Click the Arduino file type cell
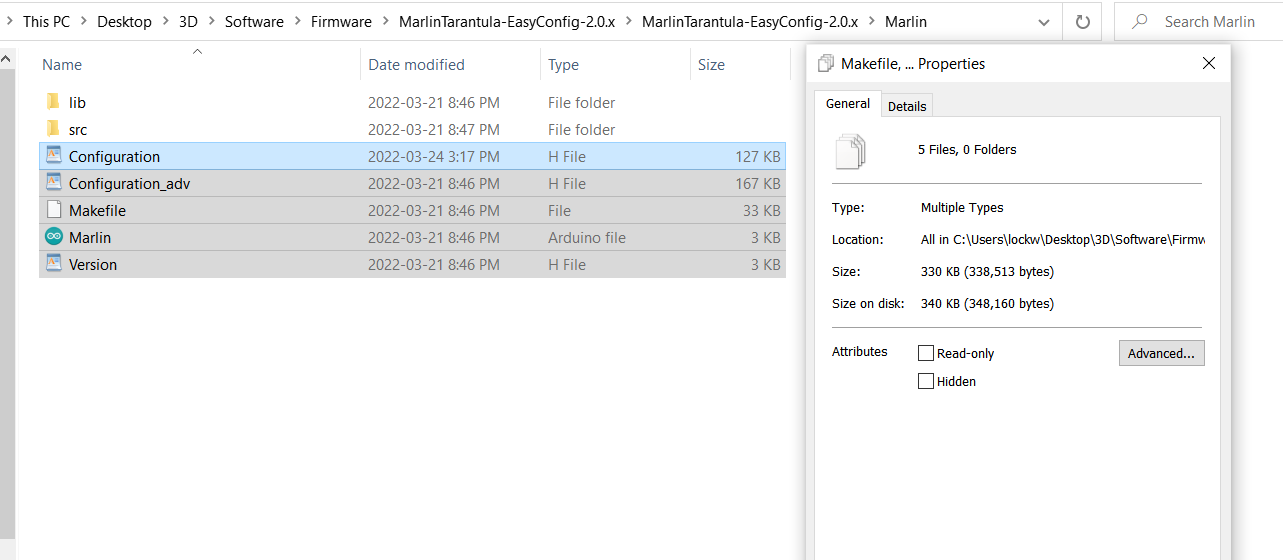The width and height of the screenshot is (1283, 560). (x=587, y=237)
